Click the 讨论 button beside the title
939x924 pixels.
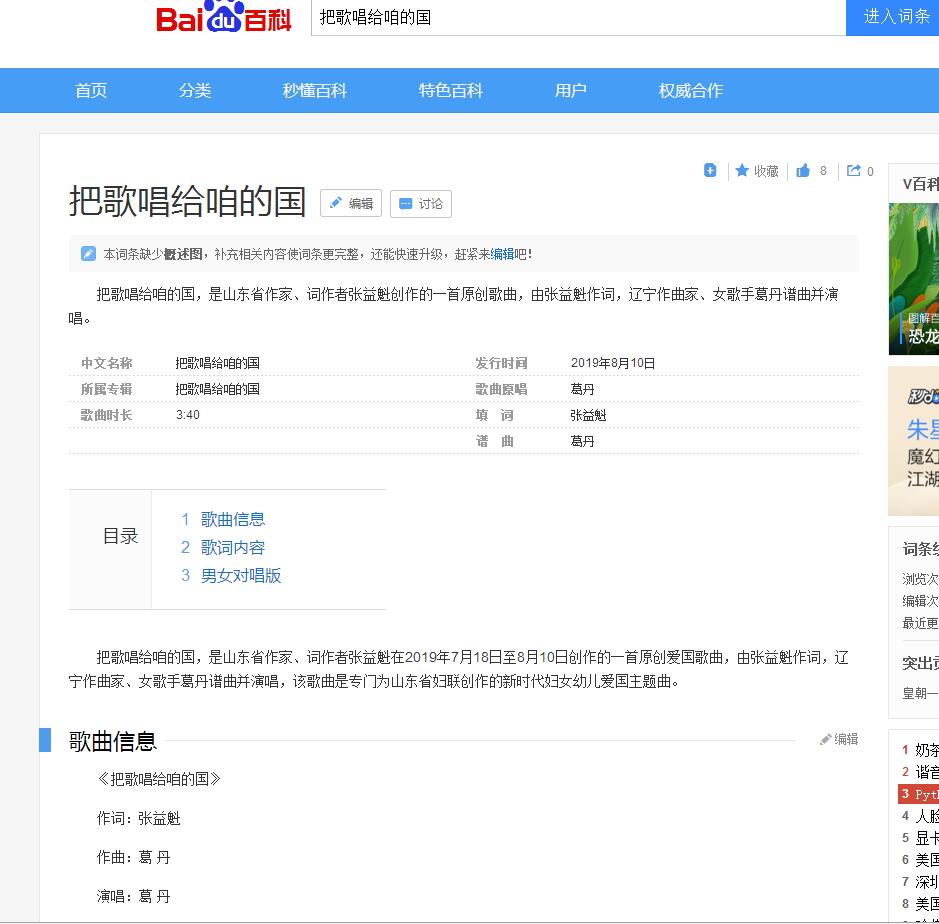(420, 204)
